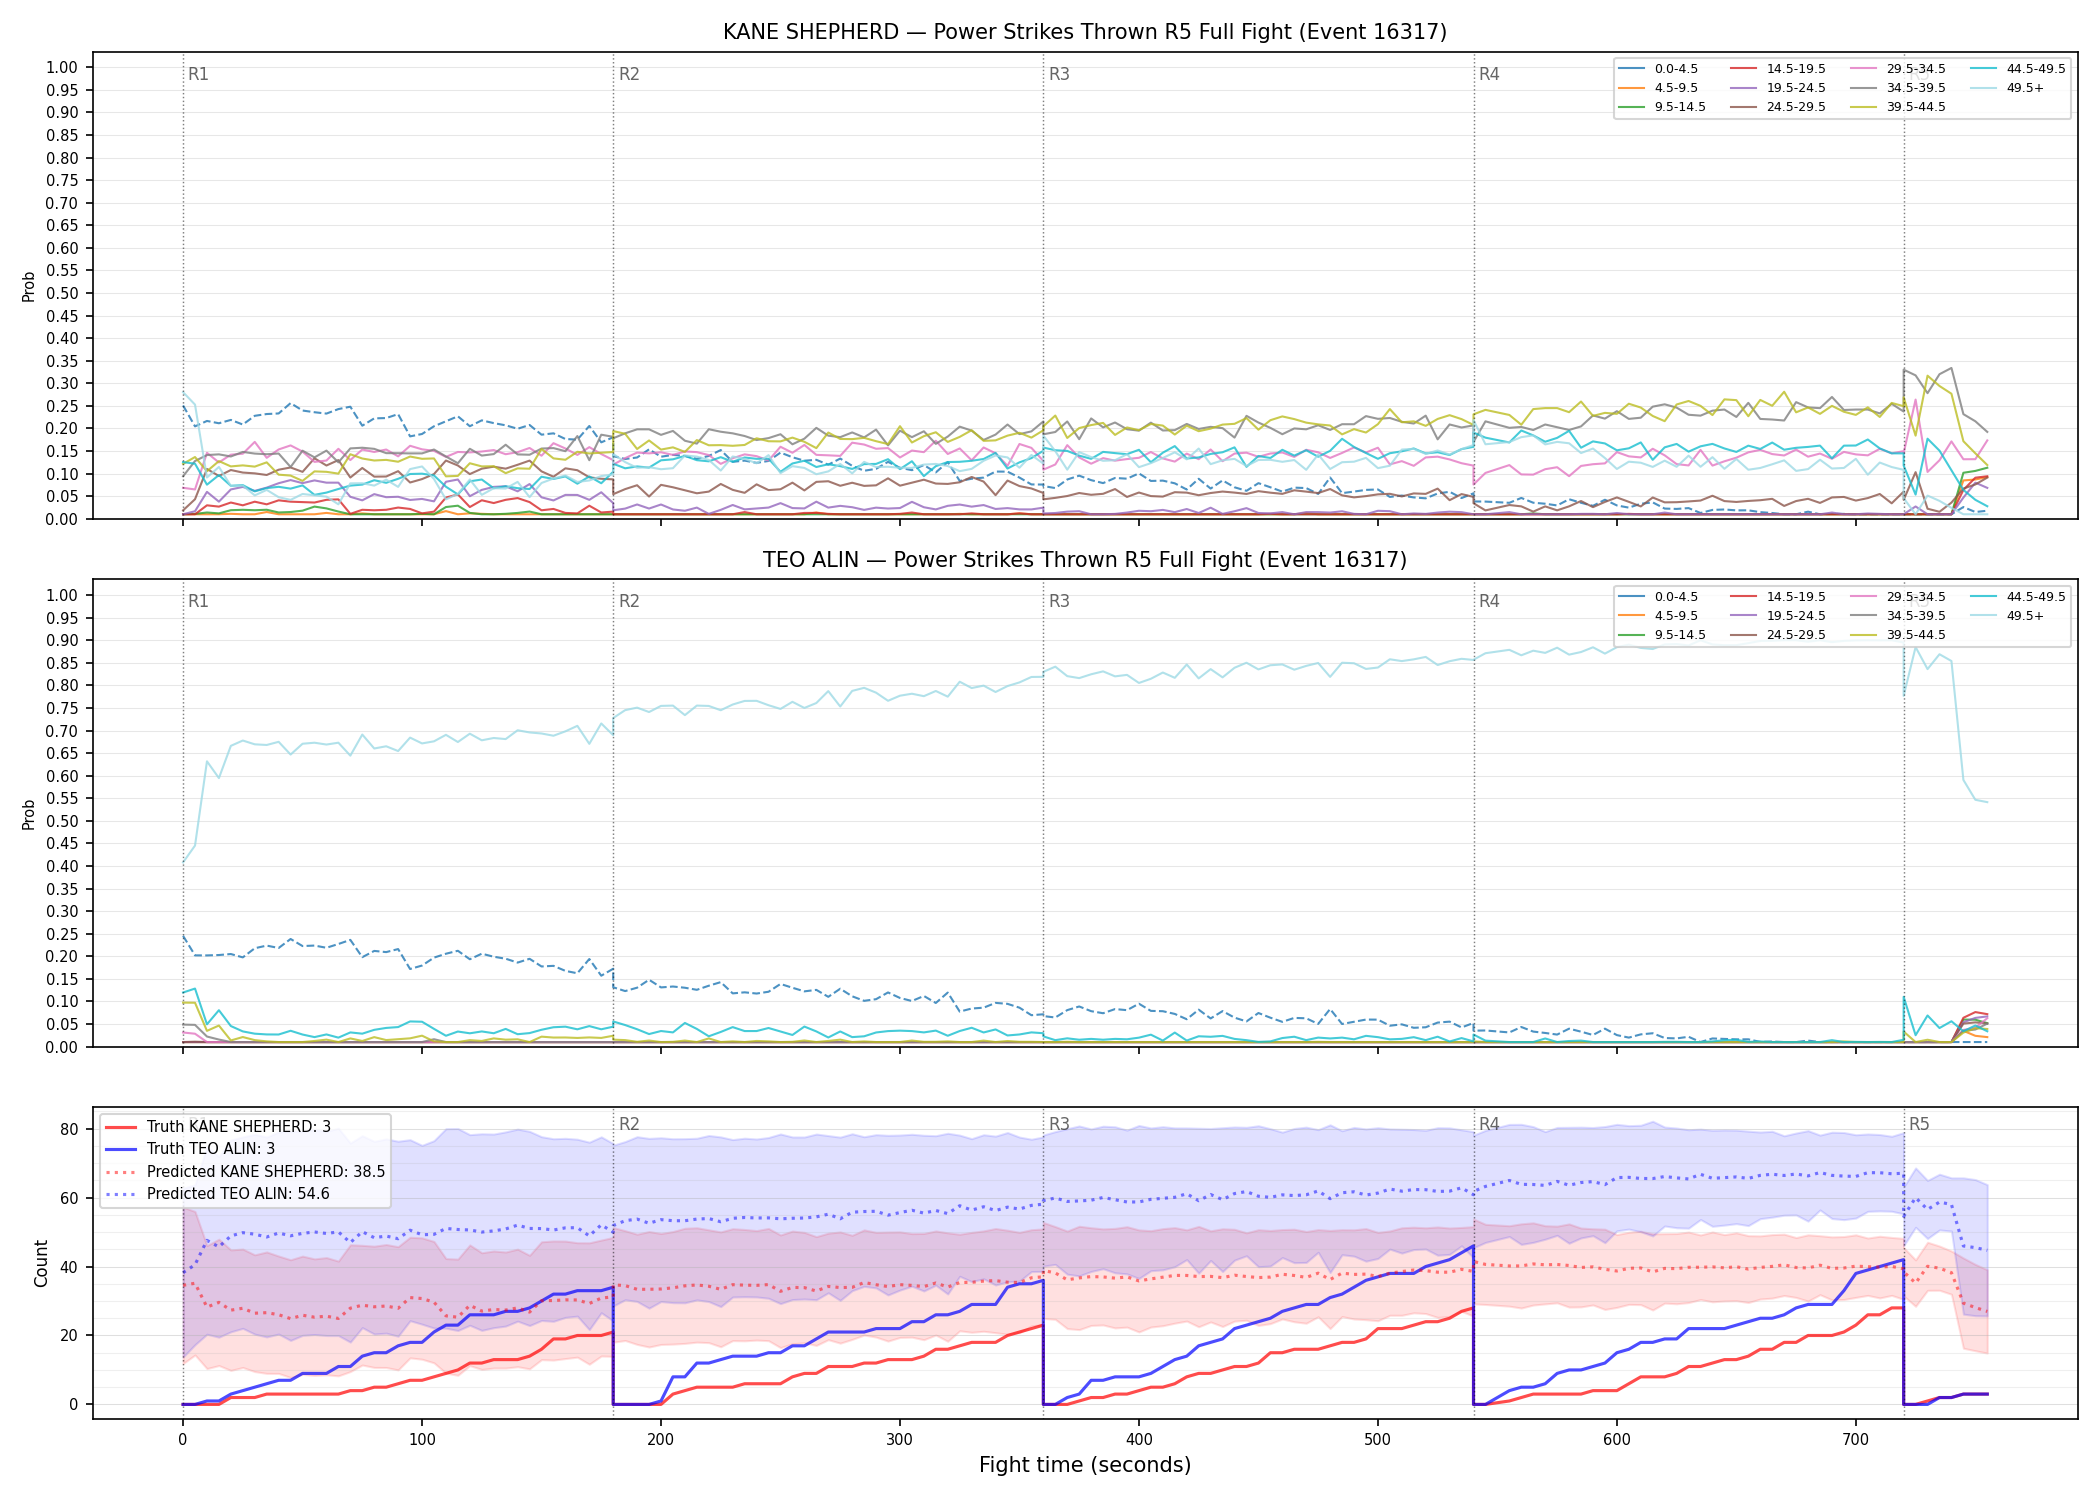Select 'Predicted KANE SHEPHERD: 38.5' legend entry
2100x1500 pixels.
[x=245, y=1171]
